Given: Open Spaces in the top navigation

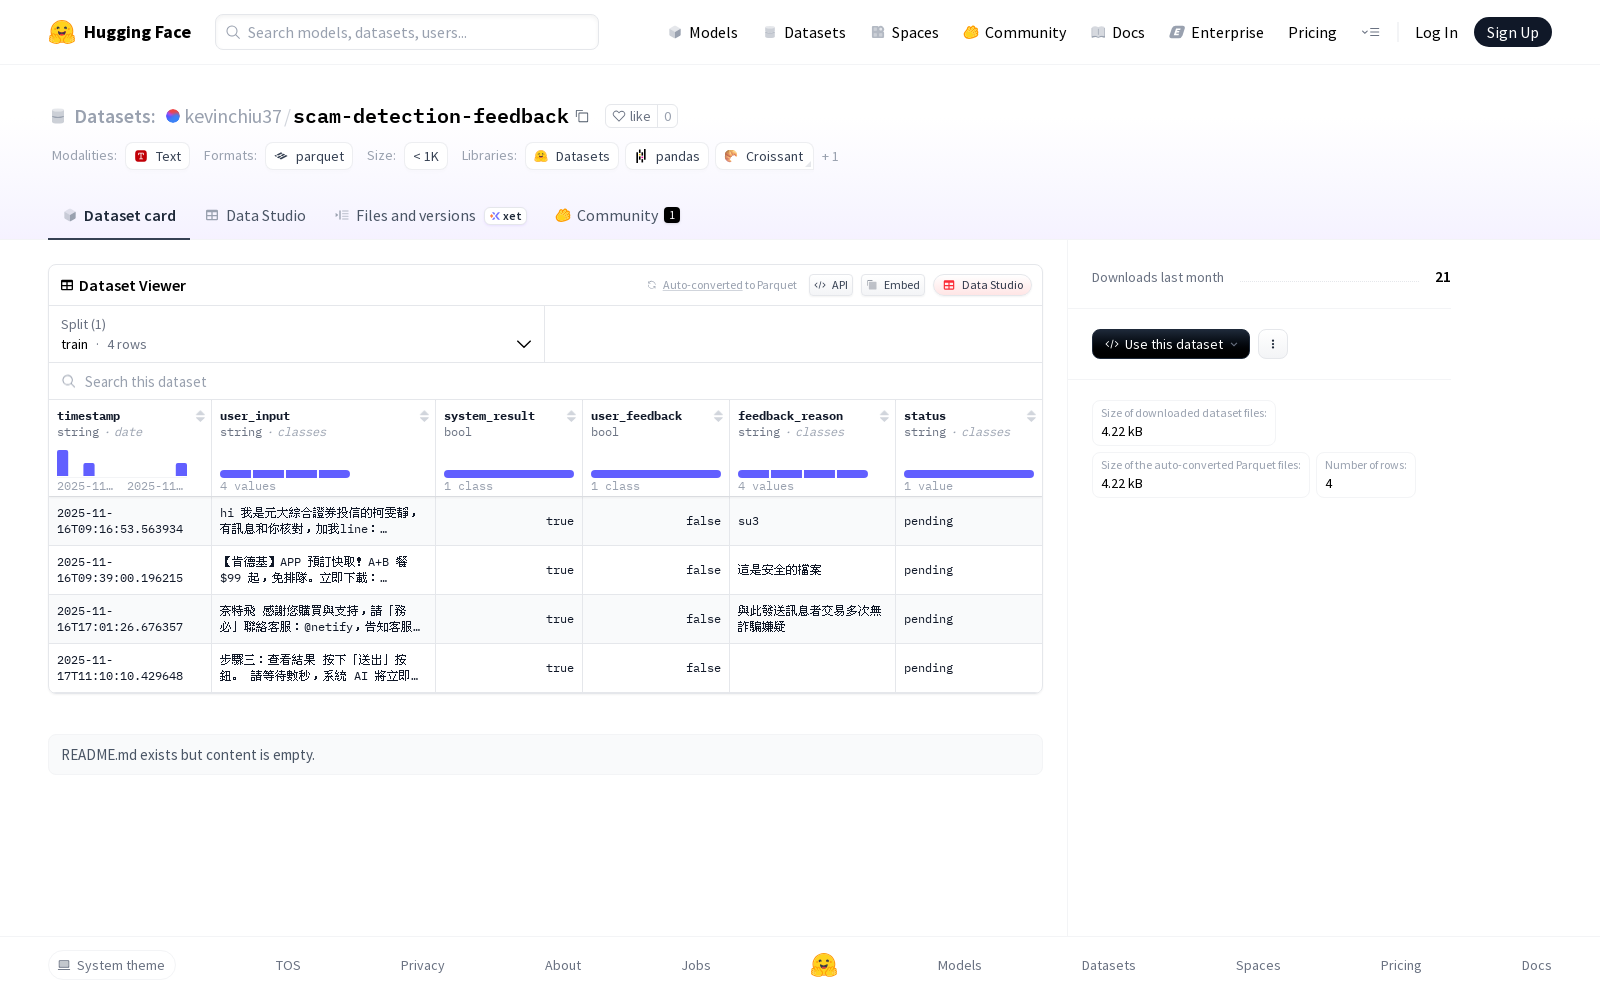Looking at the screenshot, I should tap(904, 32).
